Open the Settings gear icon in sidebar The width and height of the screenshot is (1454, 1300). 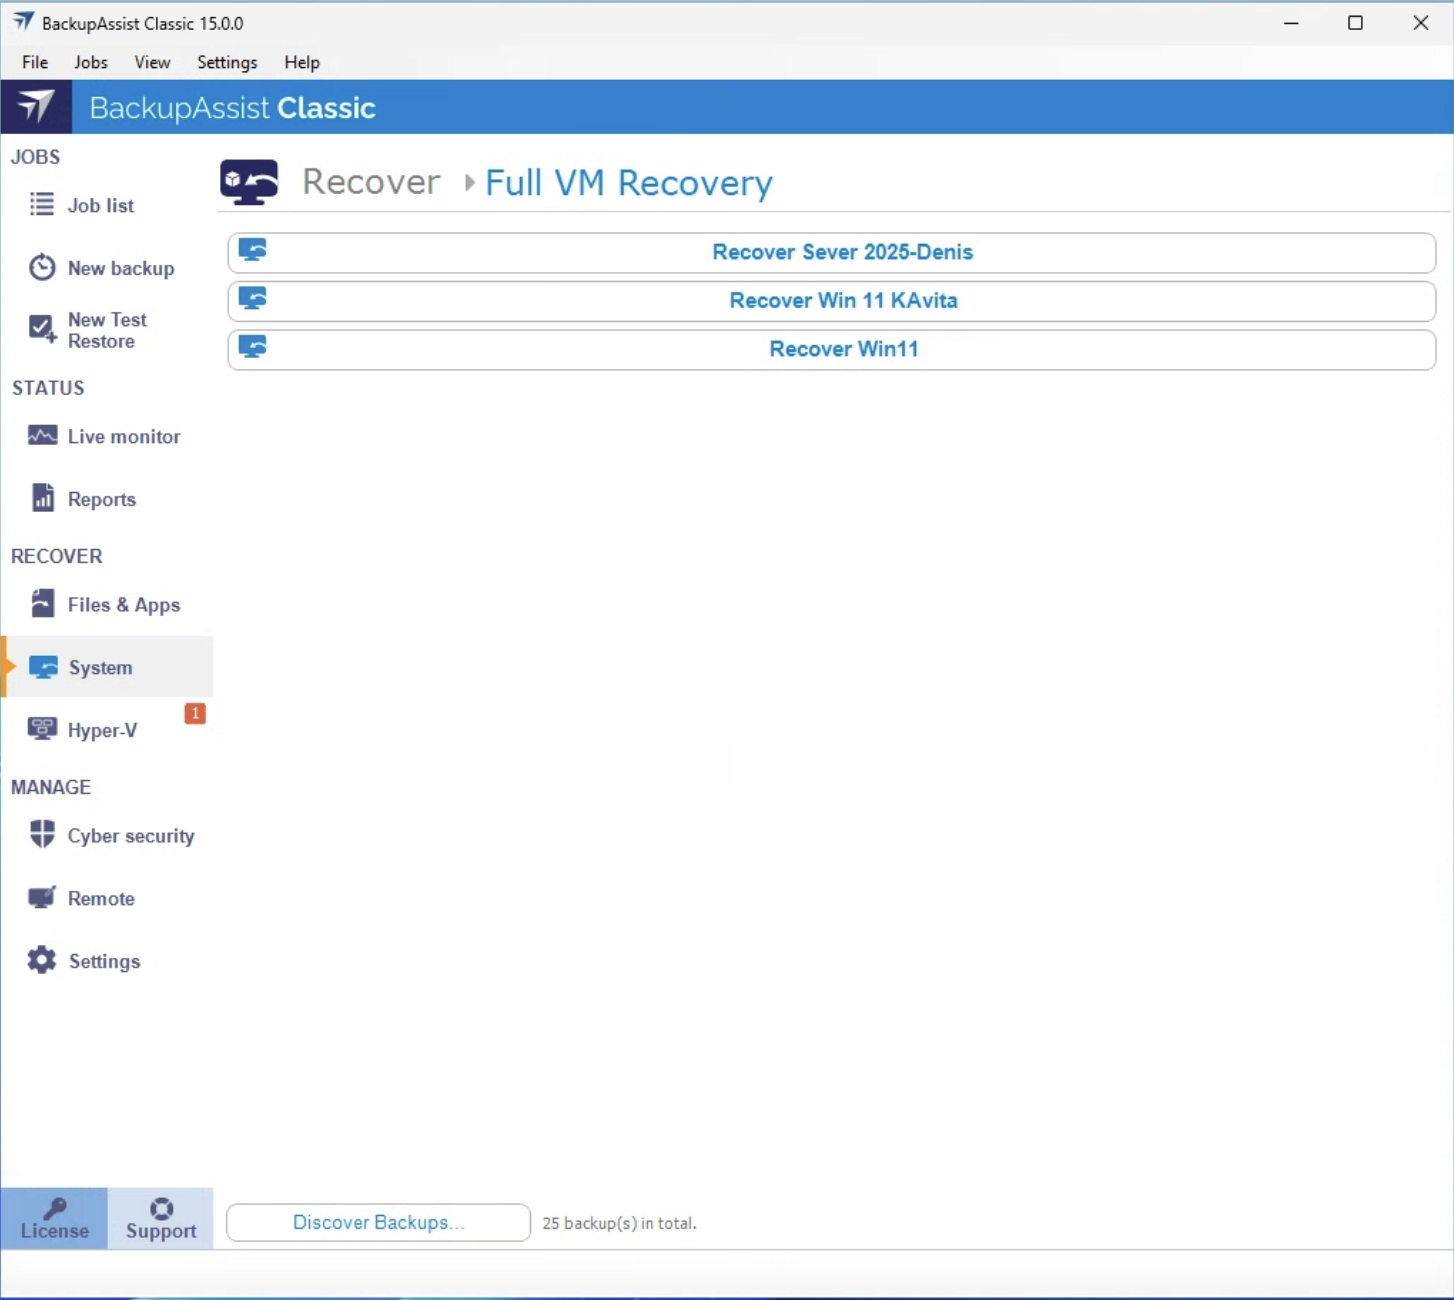coord(42,960)
